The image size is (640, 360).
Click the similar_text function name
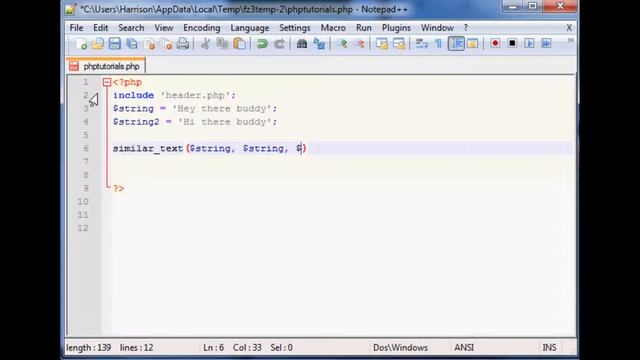tap(148, 149)
